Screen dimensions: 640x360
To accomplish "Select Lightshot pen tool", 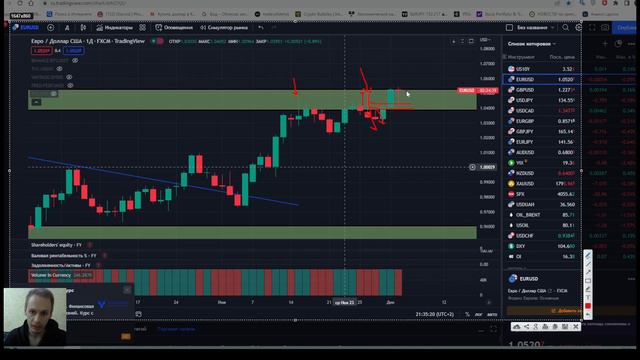I will [x=588, y=256].
